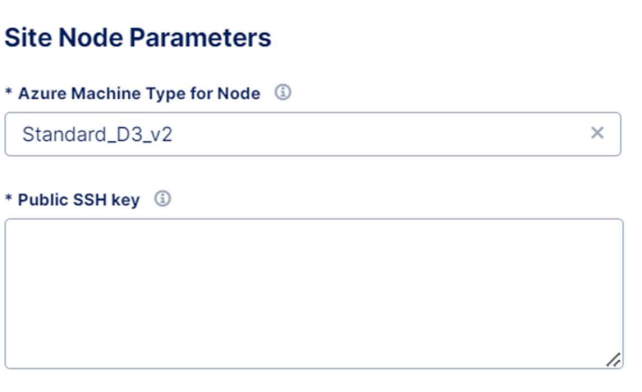This screenshot has height=392, width=642.
Task: Click the resize grip of SSH key textarea
Action: coord(613,360)
